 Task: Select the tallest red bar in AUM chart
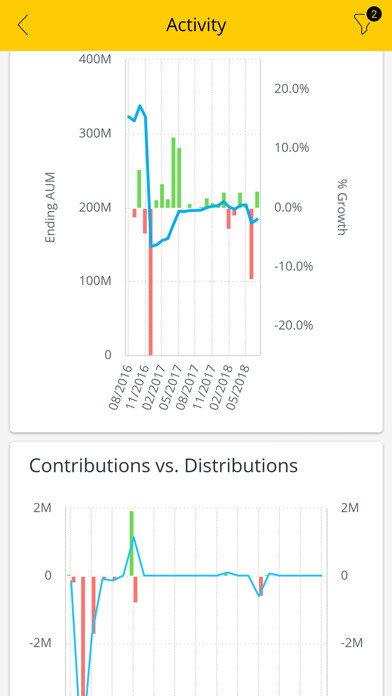point(150,281)
